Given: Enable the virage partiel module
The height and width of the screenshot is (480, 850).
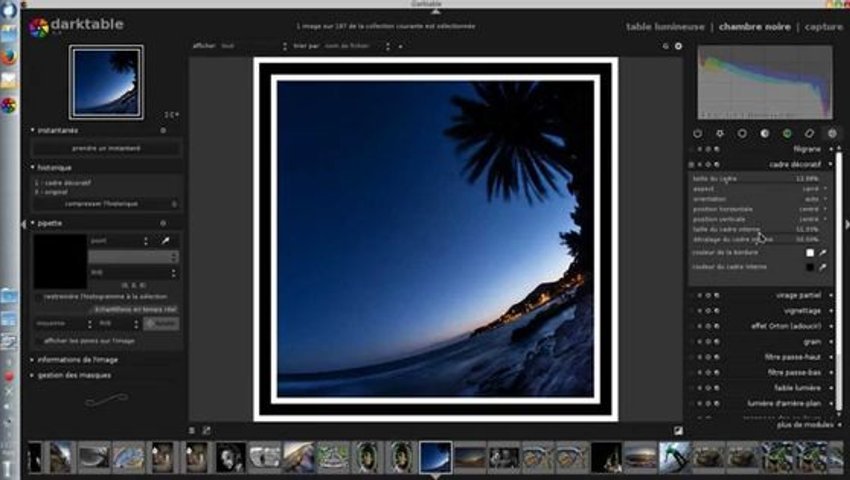Looking at the screenshot, I should click(x=691, y=296).
